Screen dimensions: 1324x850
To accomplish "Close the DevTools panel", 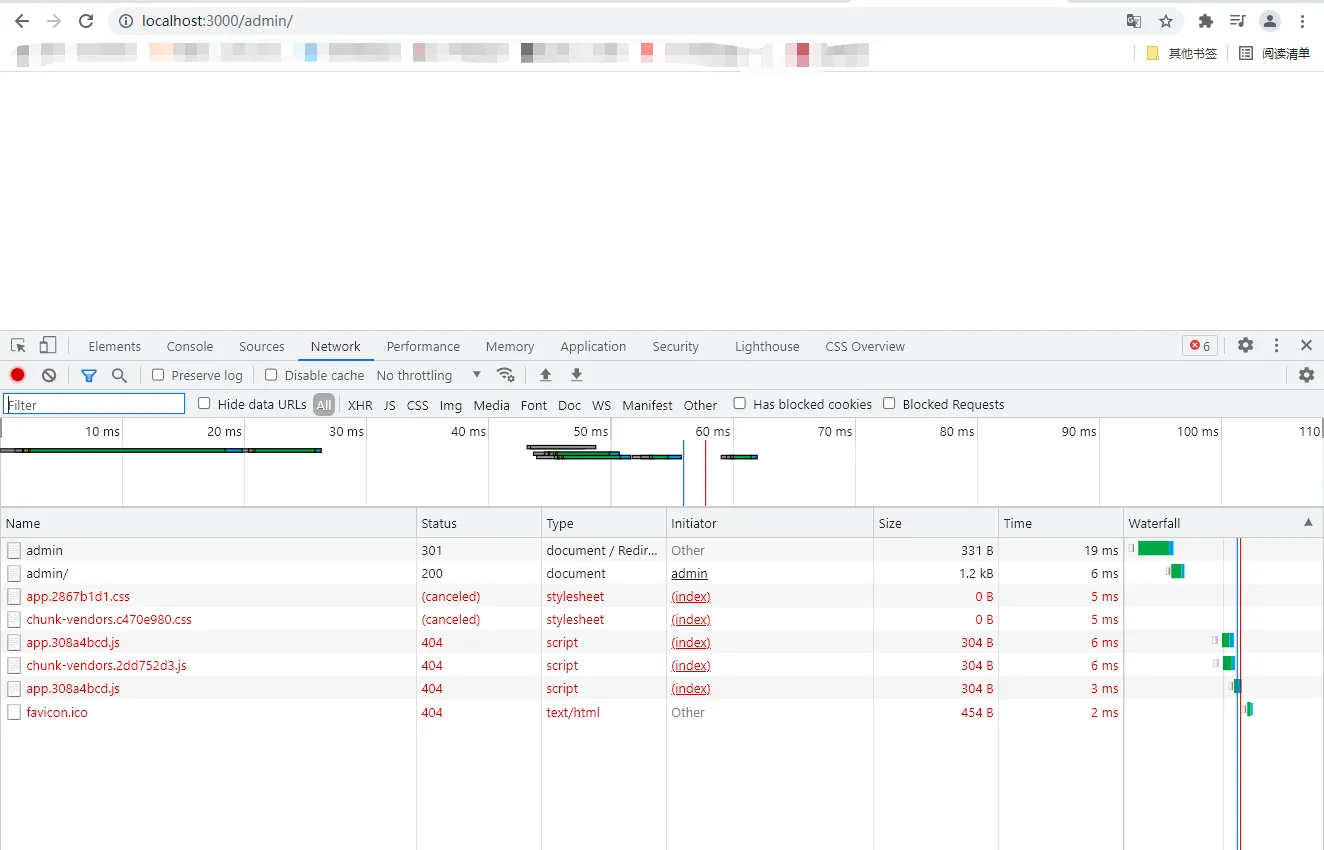I will point(1306,345).
